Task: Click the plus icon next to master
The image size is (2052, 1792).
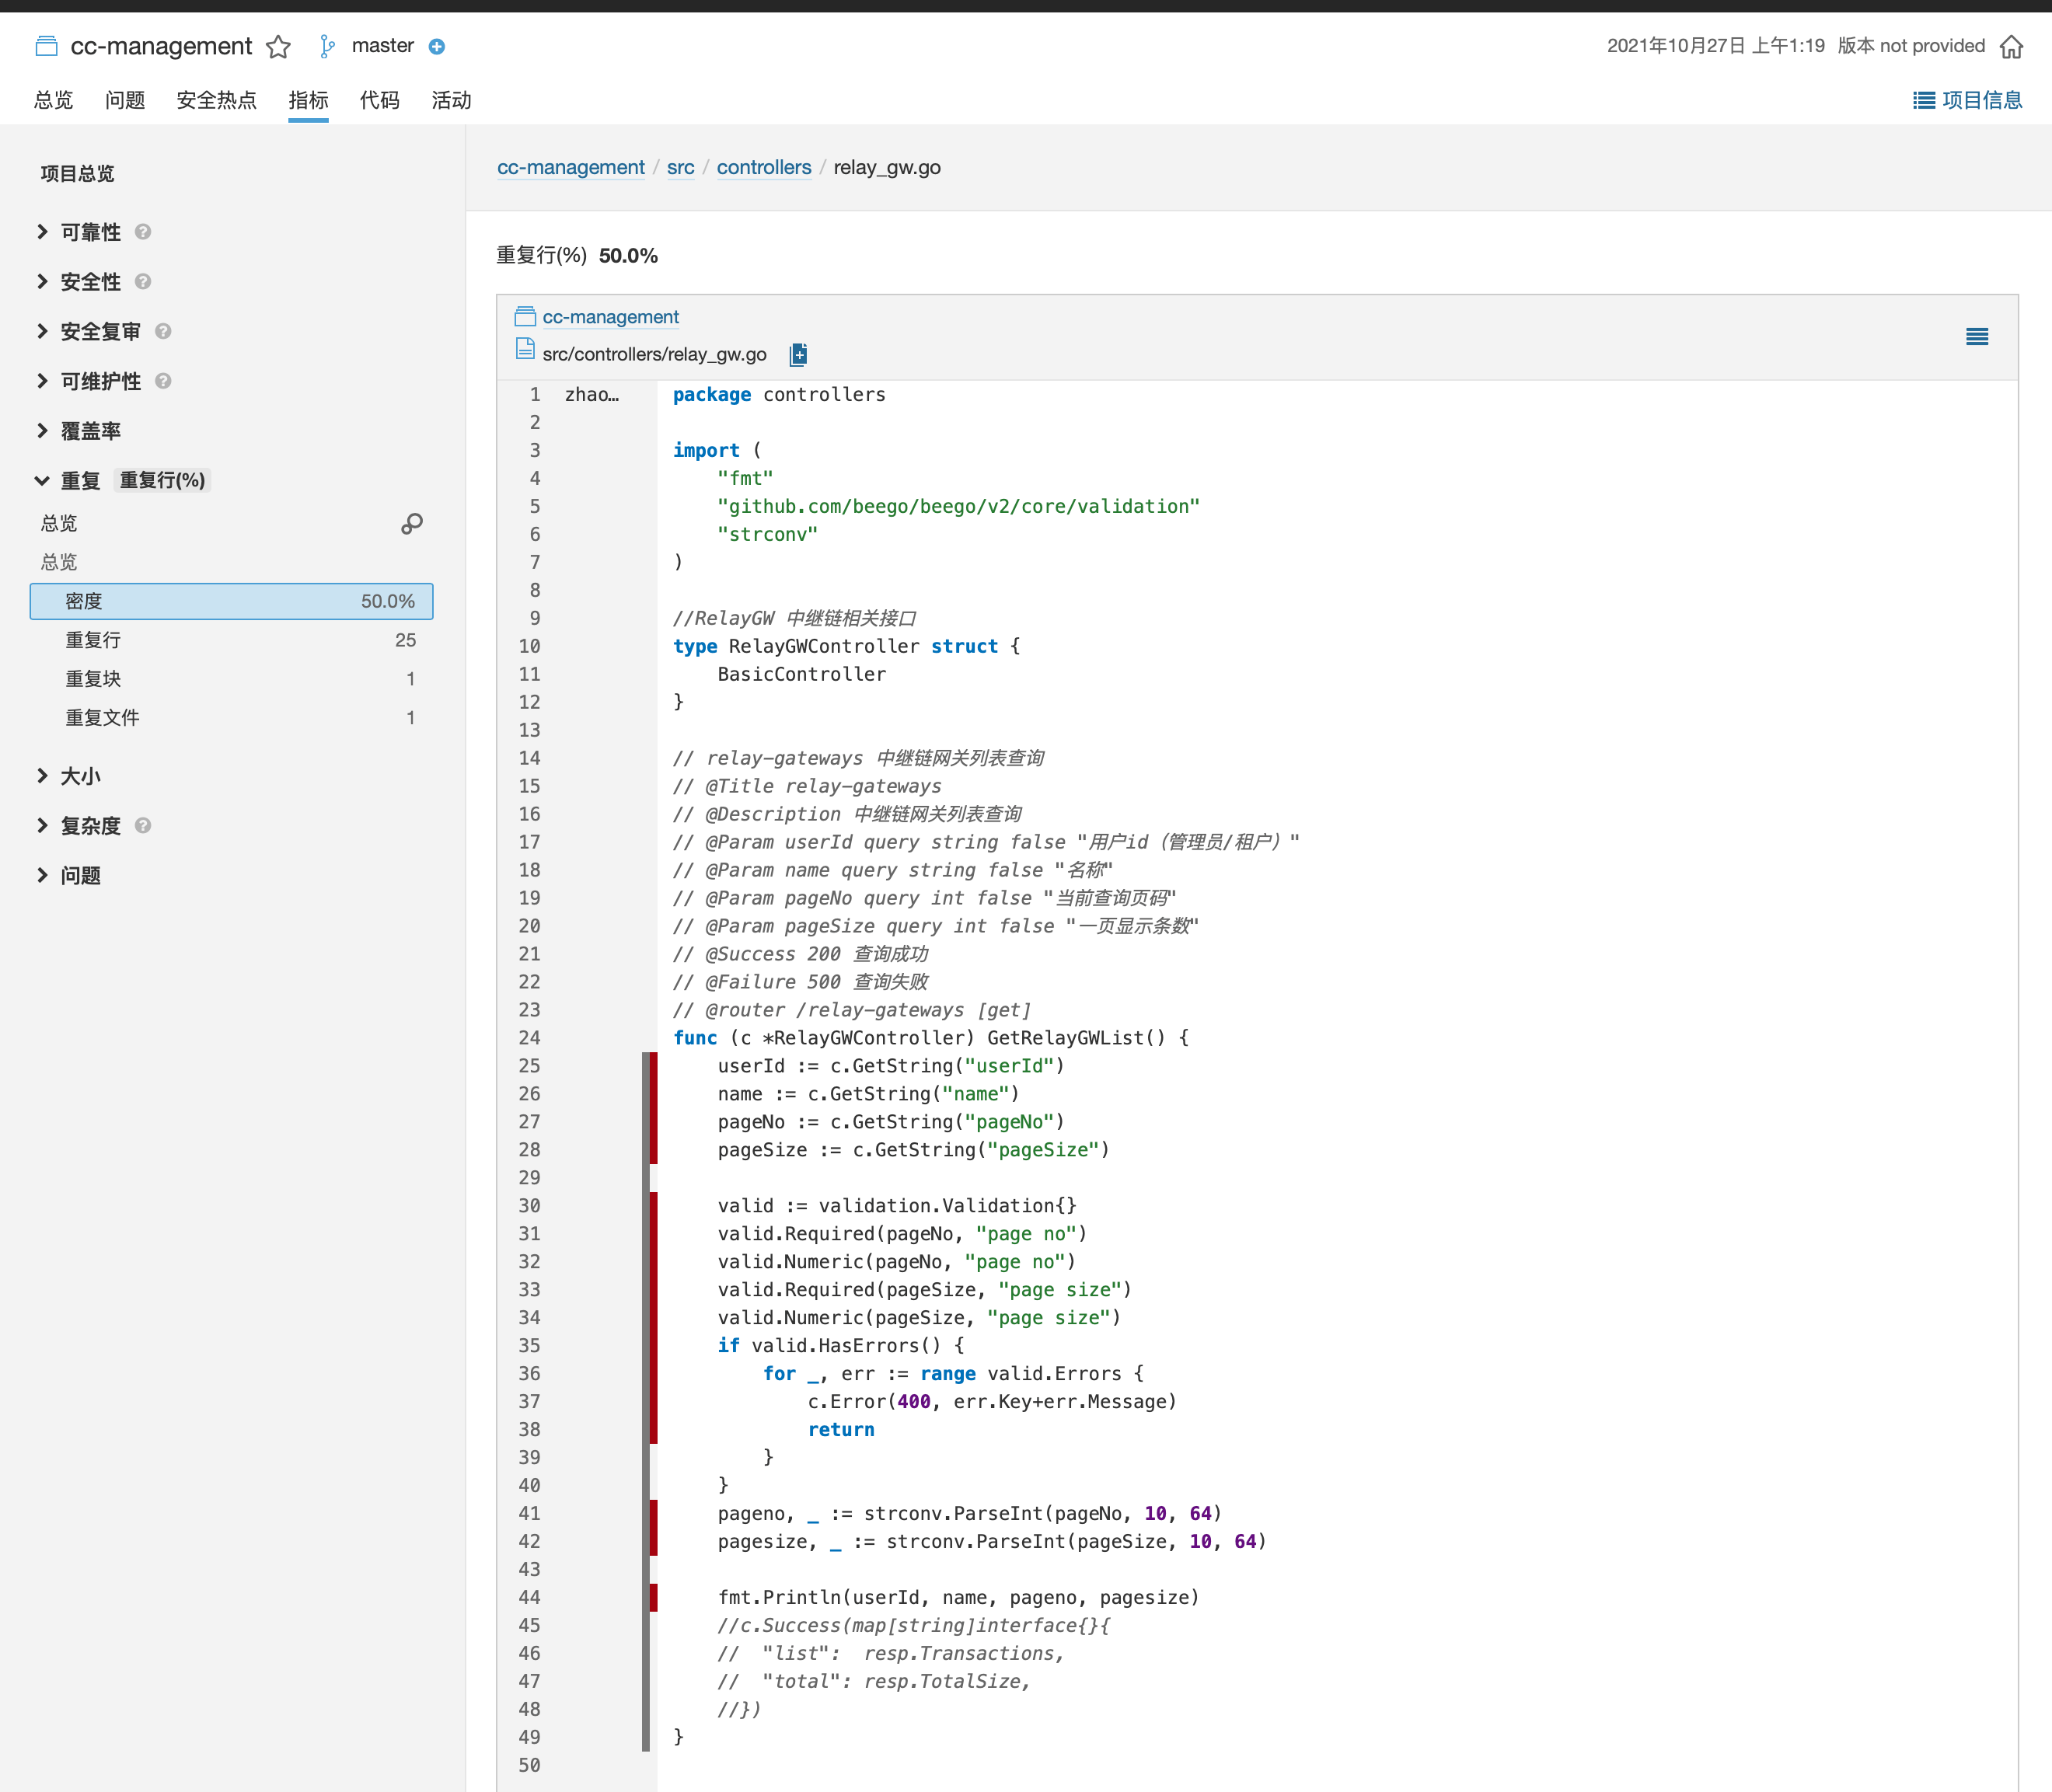Action: 437,47
